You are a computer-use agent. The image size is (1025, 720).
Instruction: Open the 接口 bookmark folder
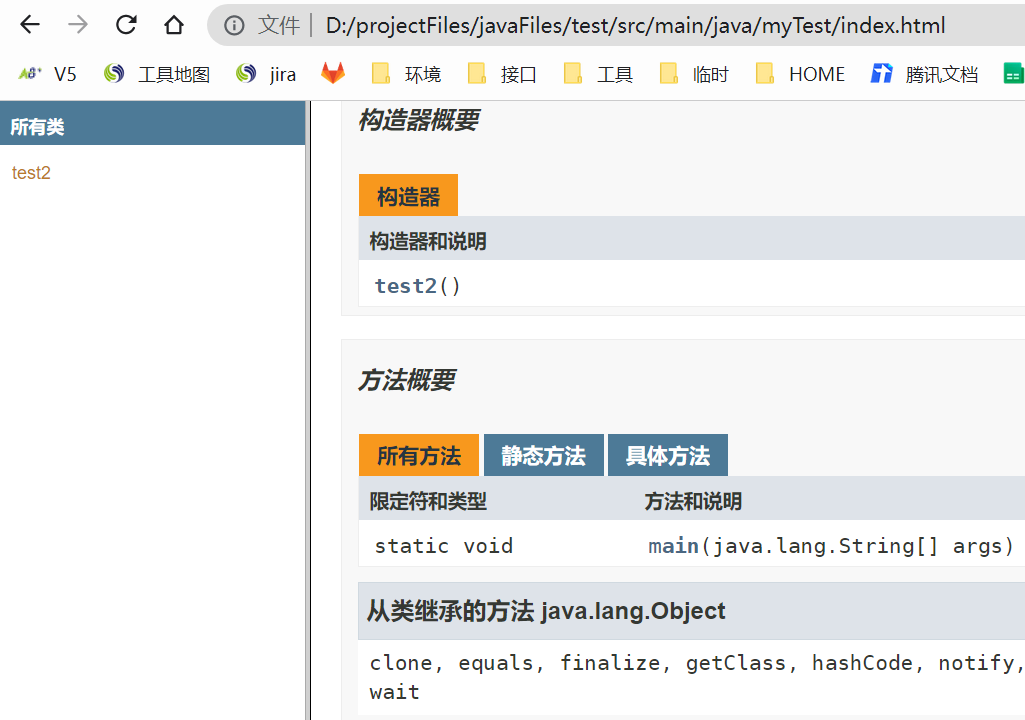(x=502, y=74)
